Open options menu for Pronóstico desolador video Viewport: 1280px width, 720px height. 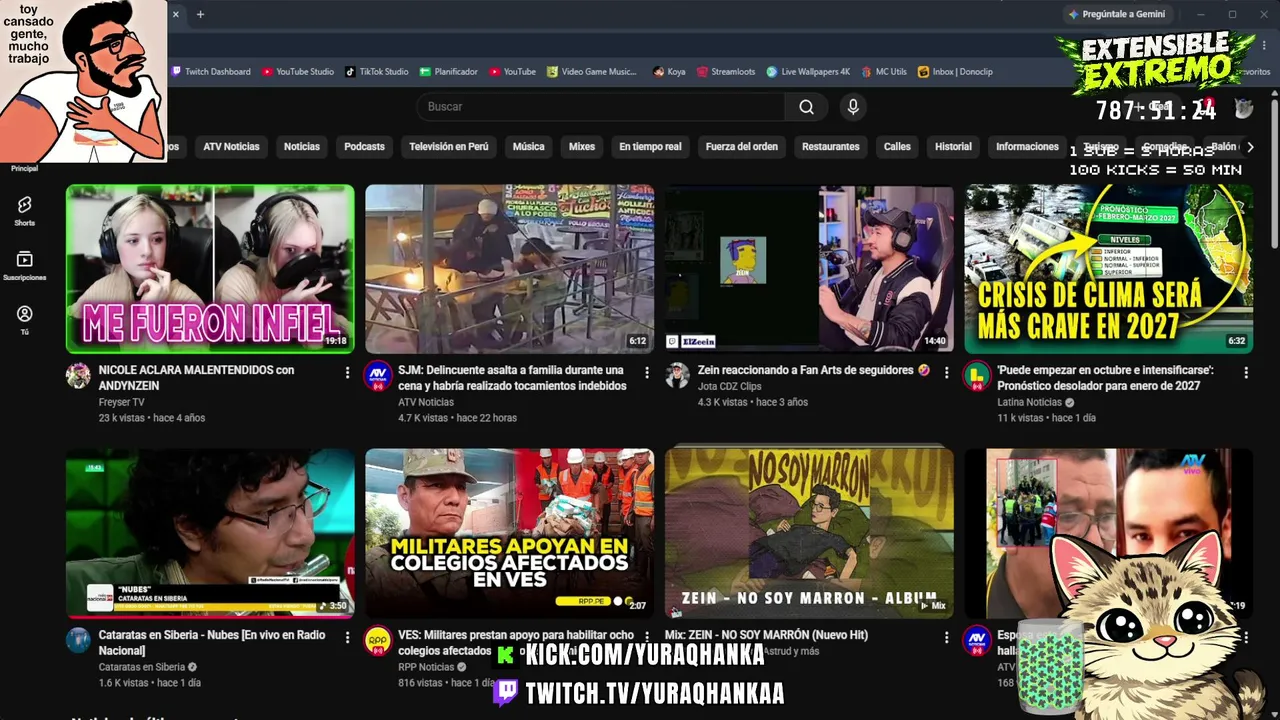click(x=1246, y=373)
